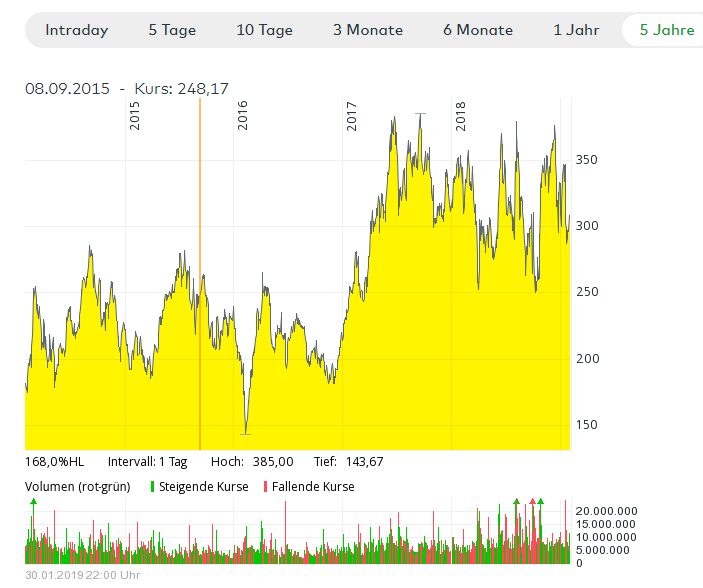Switch to 1 Jahr view
Viewport: 703px width, 588px height.
click(576, 30)
